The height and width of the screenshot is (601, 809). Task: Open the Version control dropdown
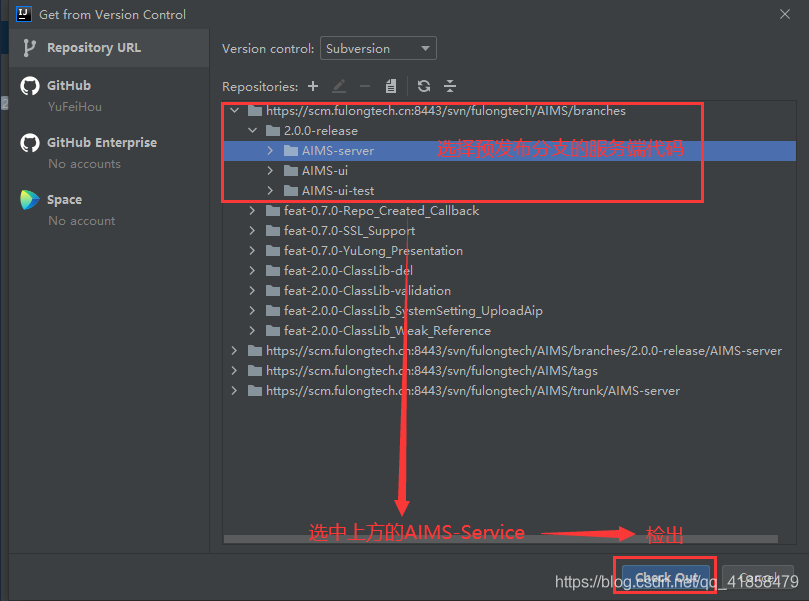coord(378,48)
